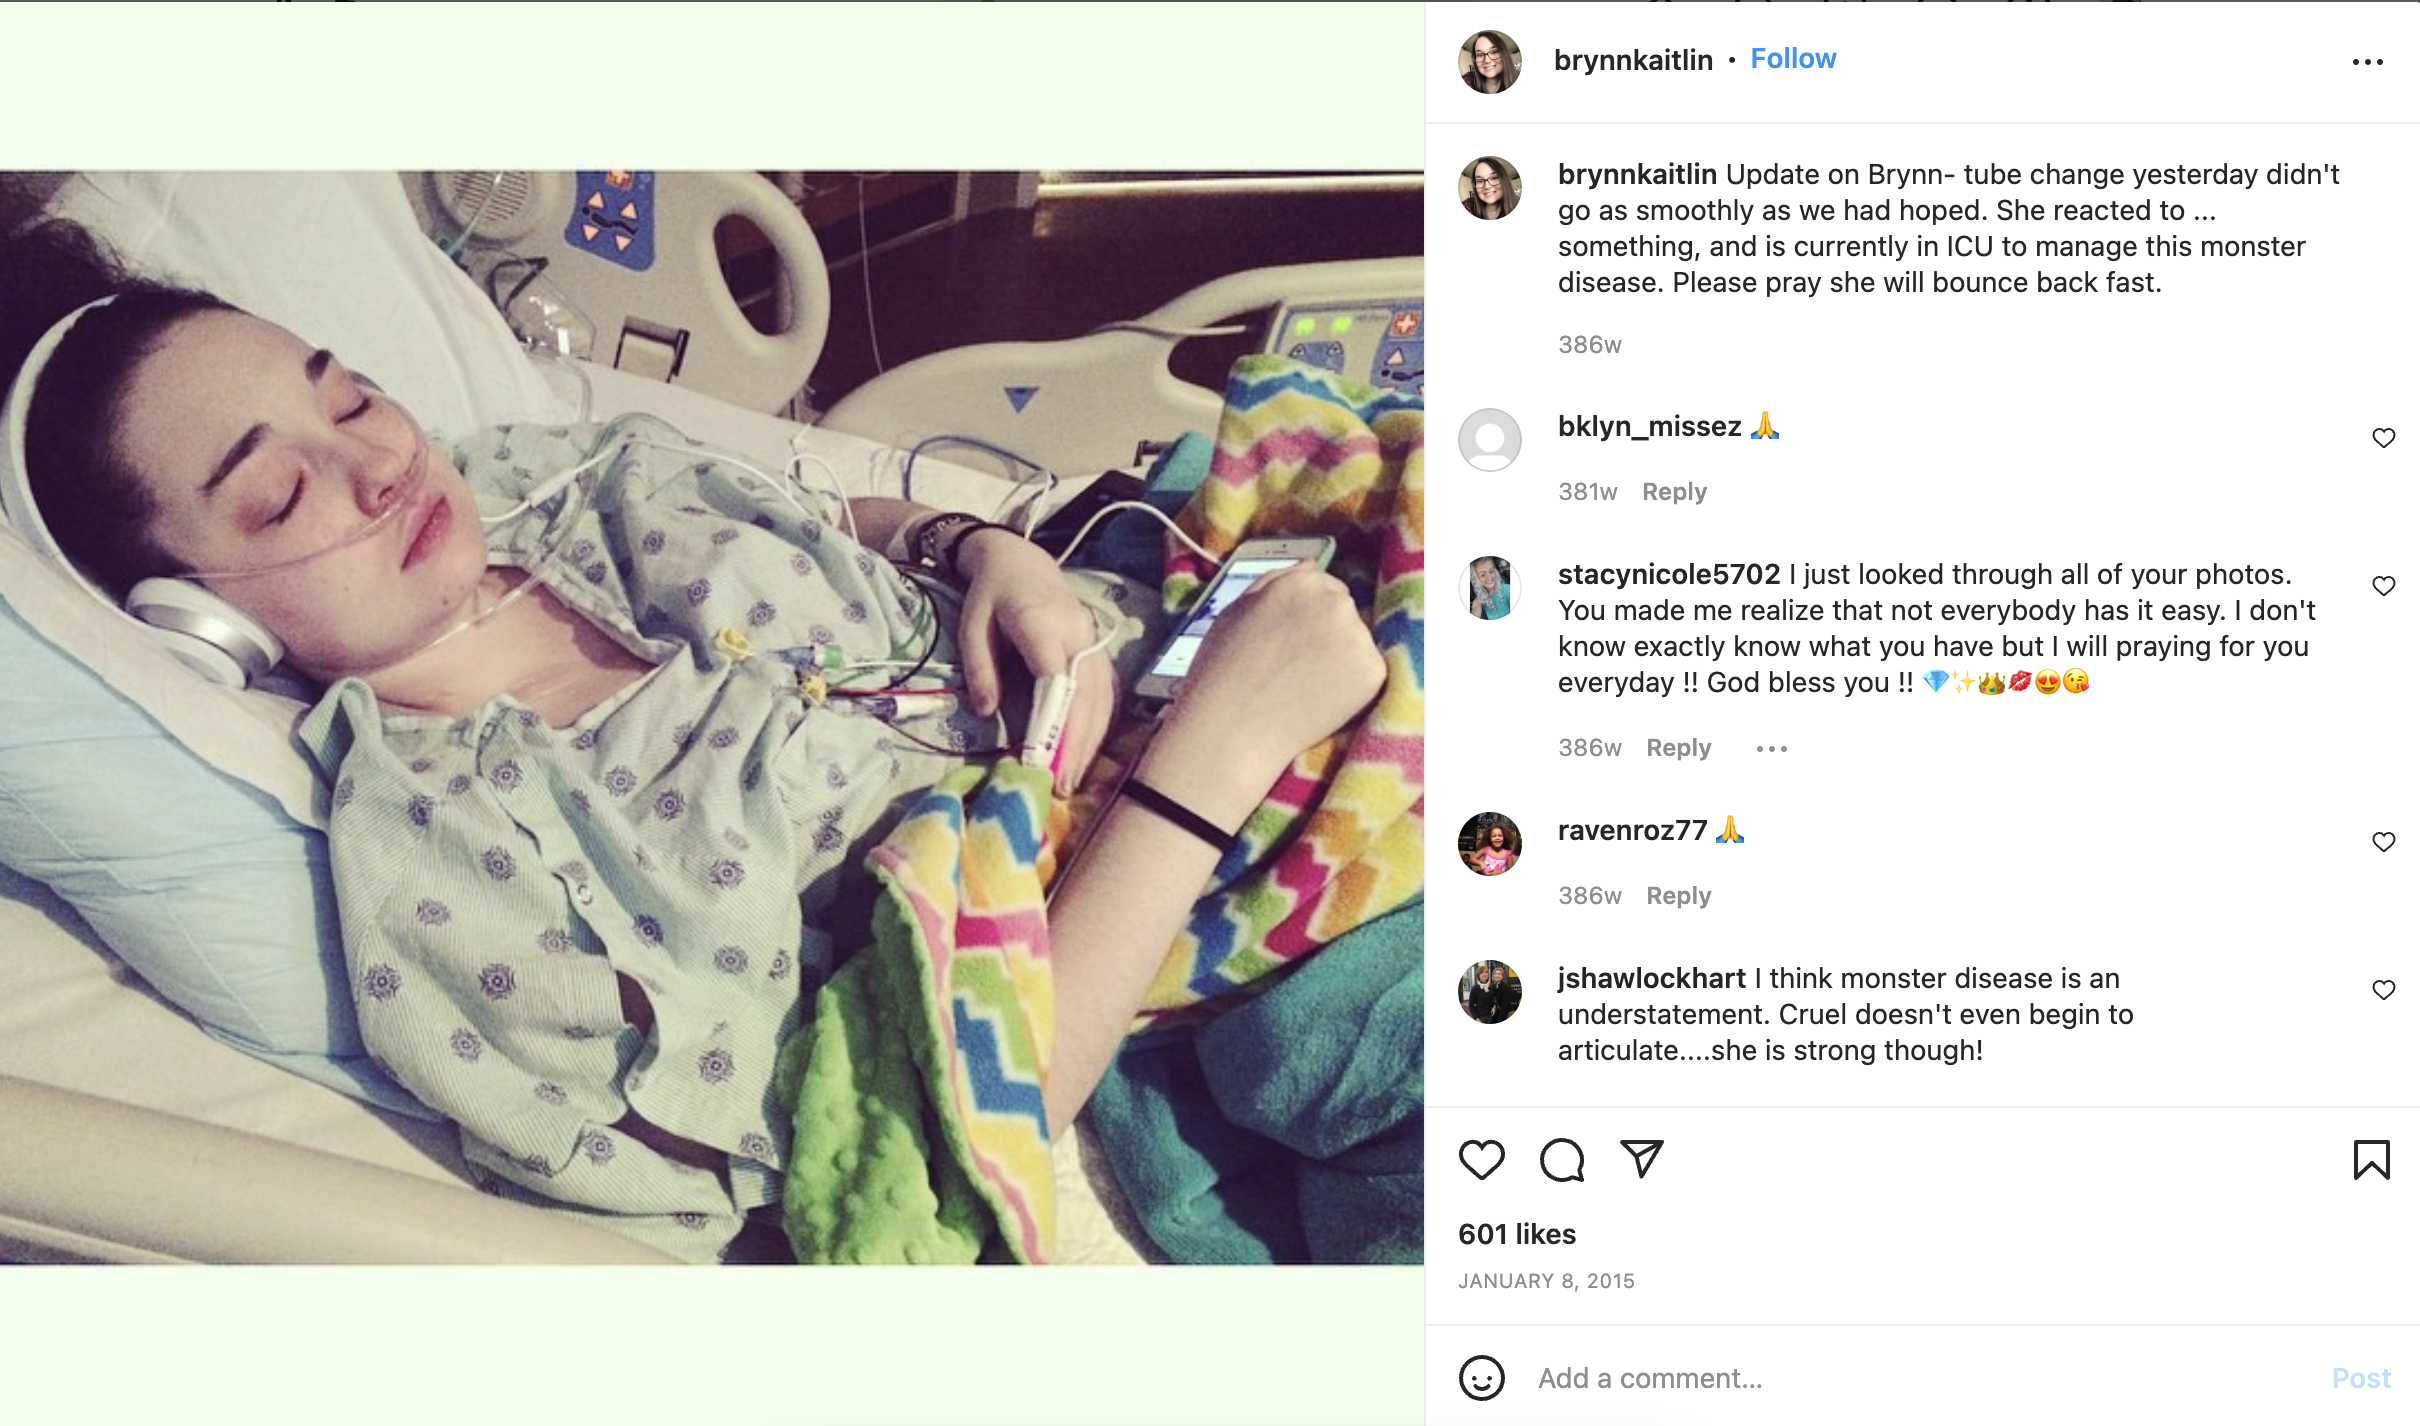Open jshawlockhart's profile avatar

pyautogui.click(x=1489, y=992)
